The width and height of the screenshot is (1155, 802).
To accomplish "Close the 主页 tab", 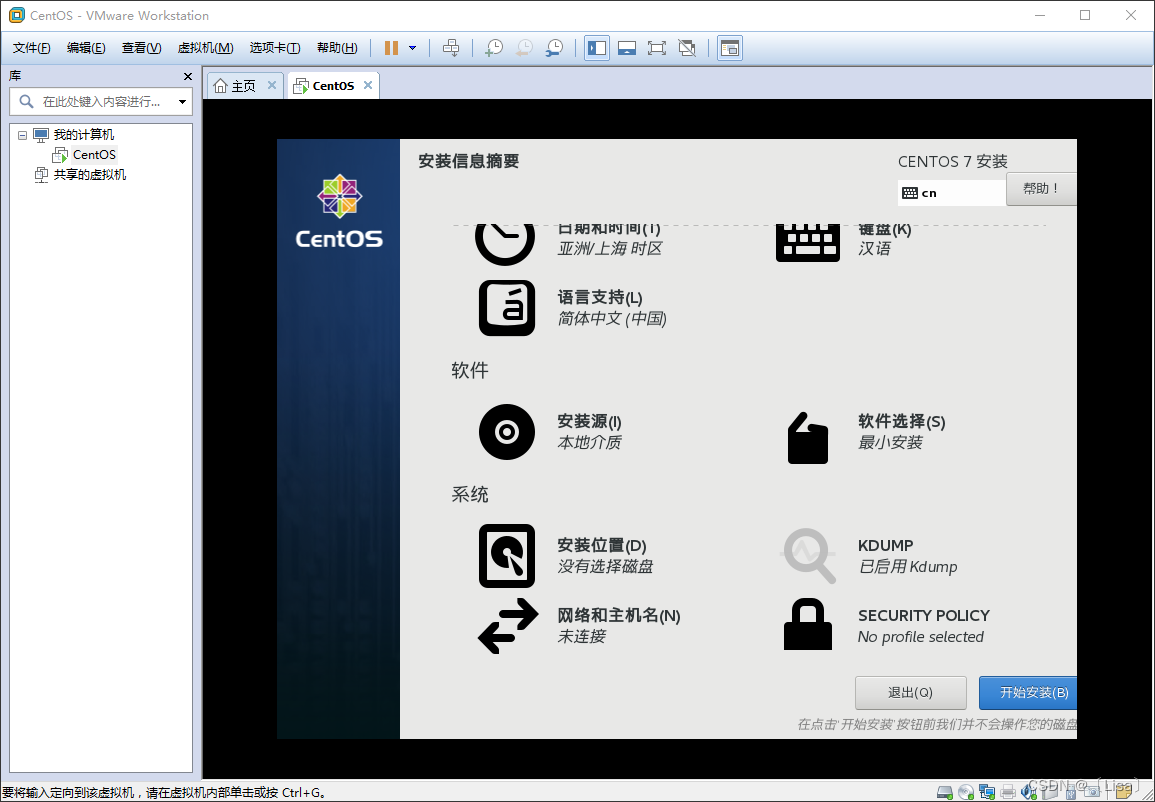I will [x=272, y=85].
